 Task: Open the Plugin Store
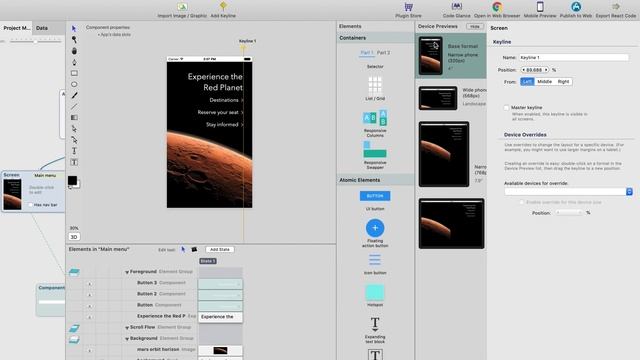tap(408, 10)
